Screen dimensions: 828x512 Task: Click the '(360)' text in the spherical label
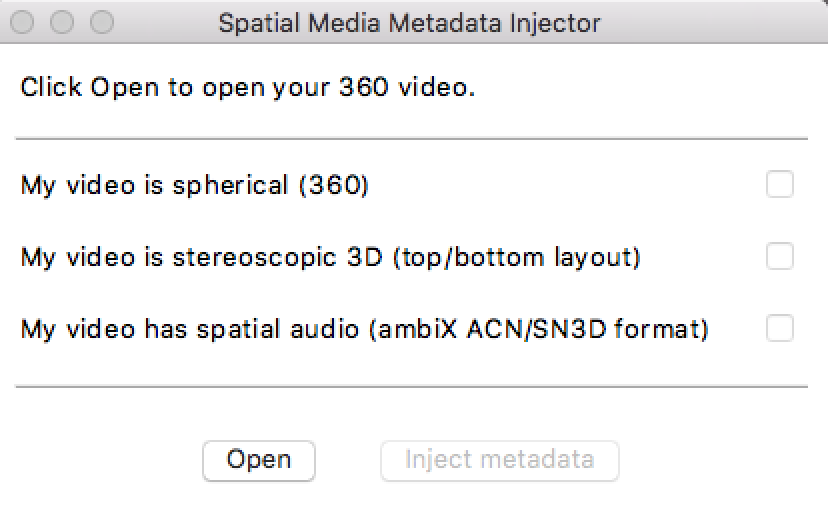tap(334, 185)
